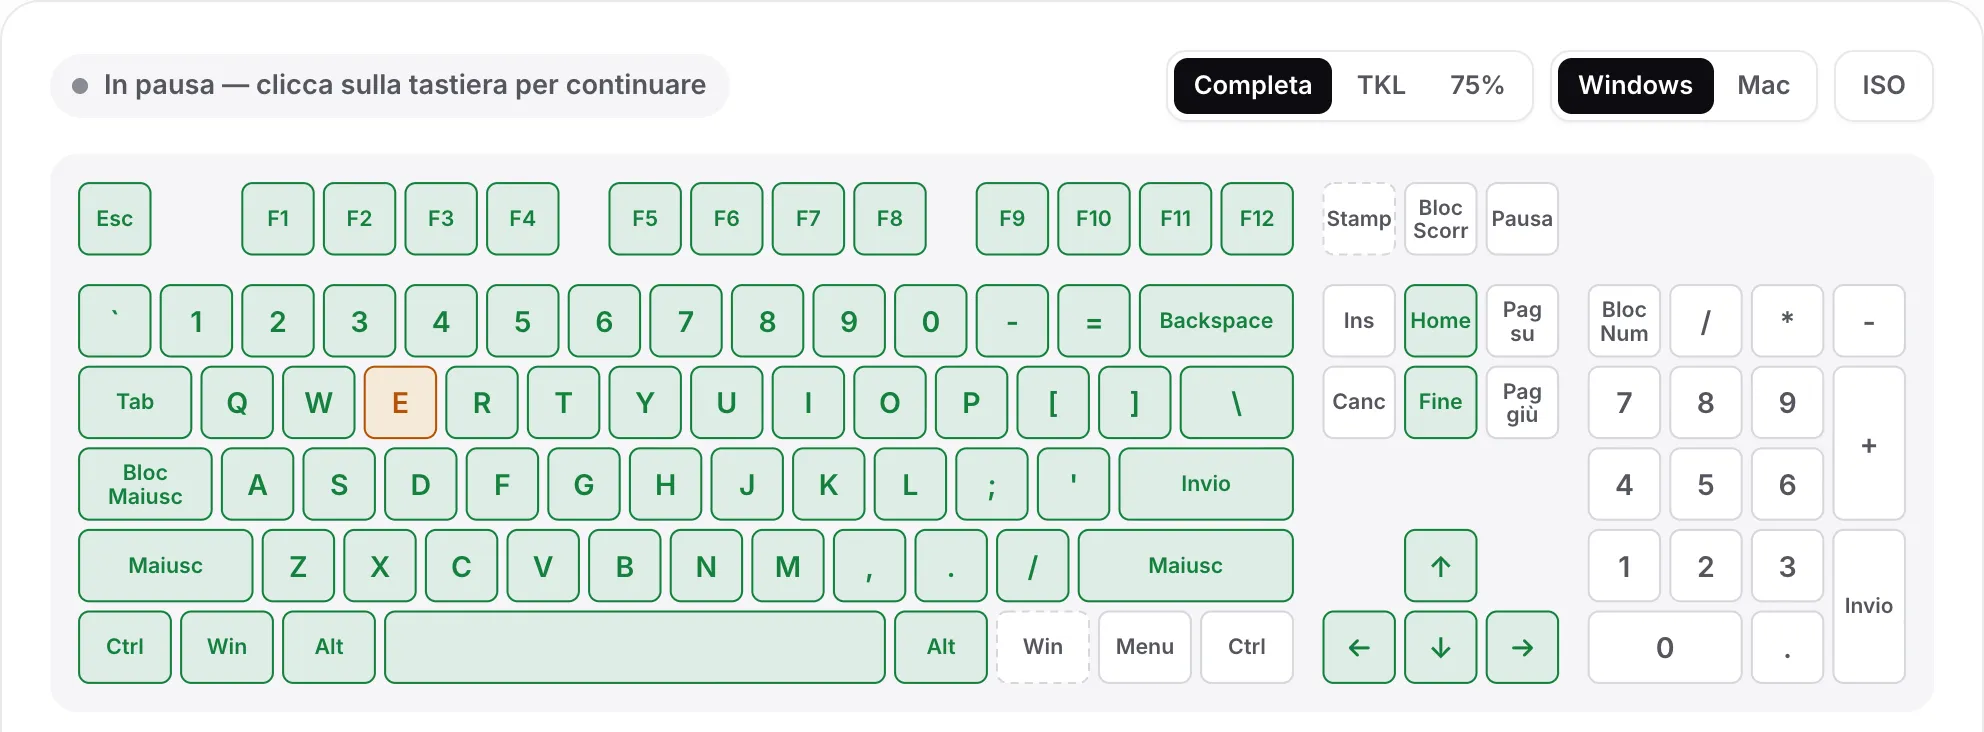Click the dashed Stamp key
Viewport: 1984px width, 732px height.
pyautogui.click(x=1359, y=219)
